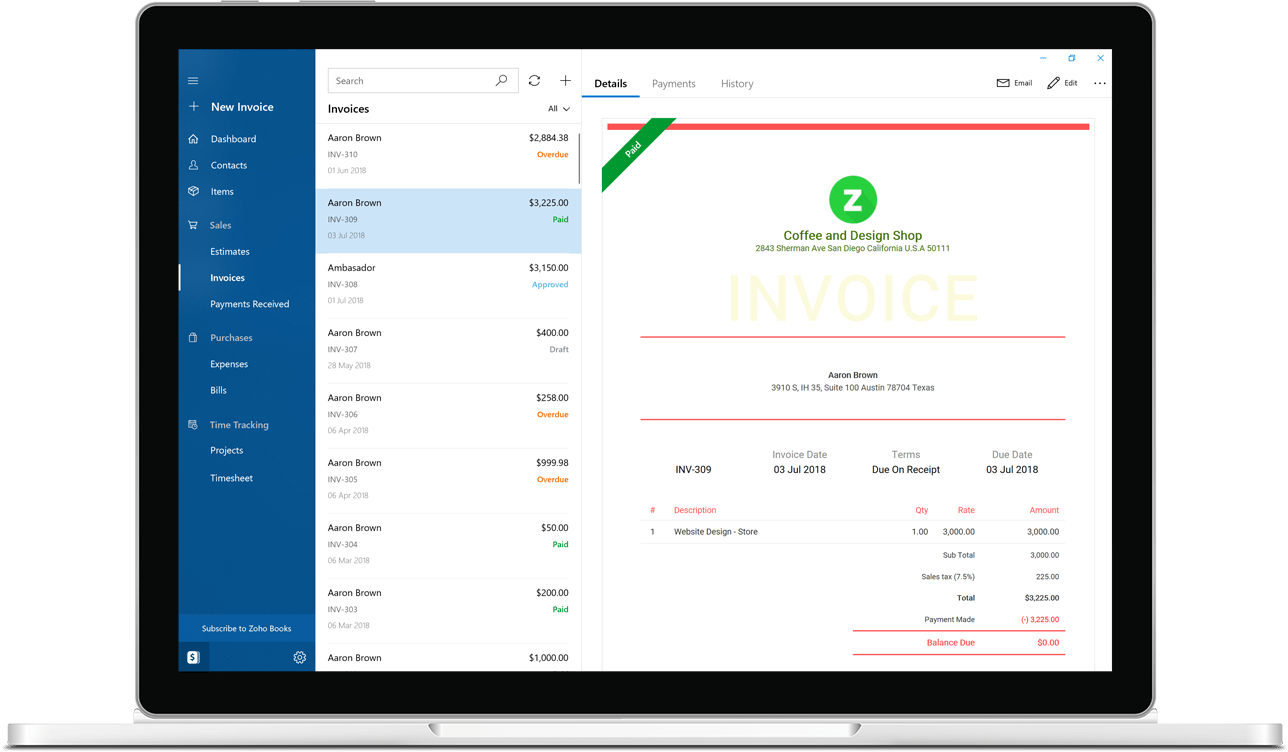Open Settings with the gear icon
Viewport: 1288px width, 752px height.
[299, 657]
